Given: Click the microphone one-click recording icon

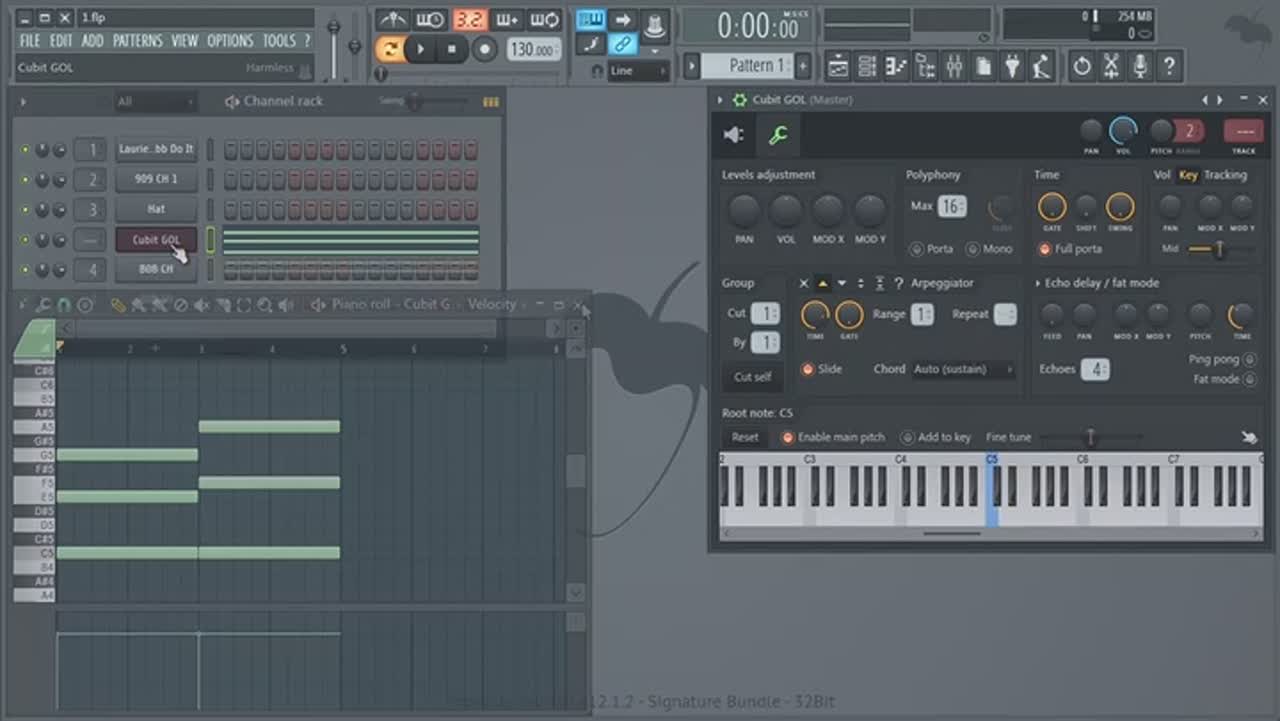Looking at the screenshot, I should pos(1140,67).
